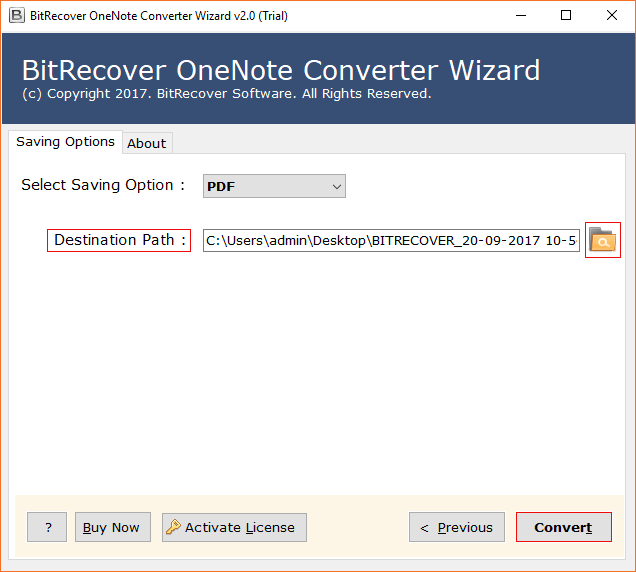The image size is (636, 572).
Task: Click the BitRecover OneNote Converter Wizard banner heading
Action: click(281, 70)
